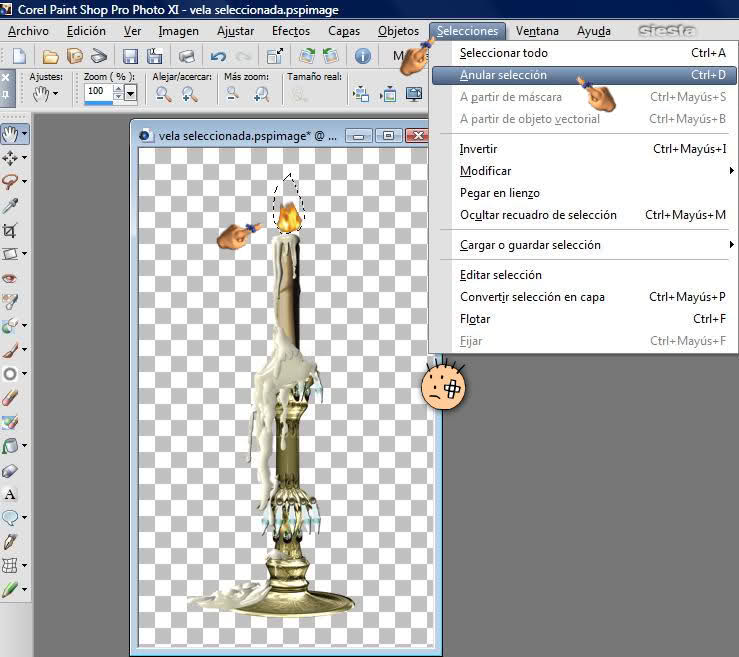Open the Resize image icon
739x657 pixels.
click(275, 56)
